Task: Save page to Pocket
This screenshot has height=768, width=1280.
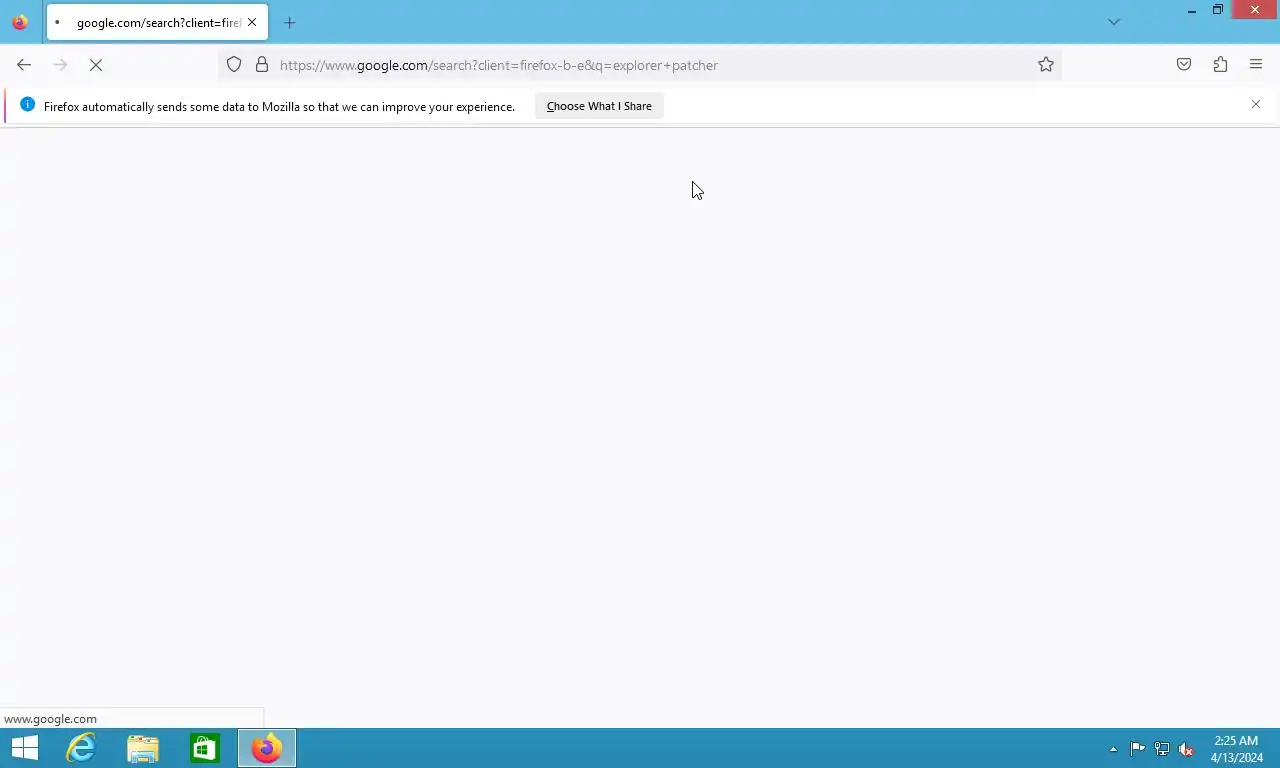Action: click(x=1184, y=65)
